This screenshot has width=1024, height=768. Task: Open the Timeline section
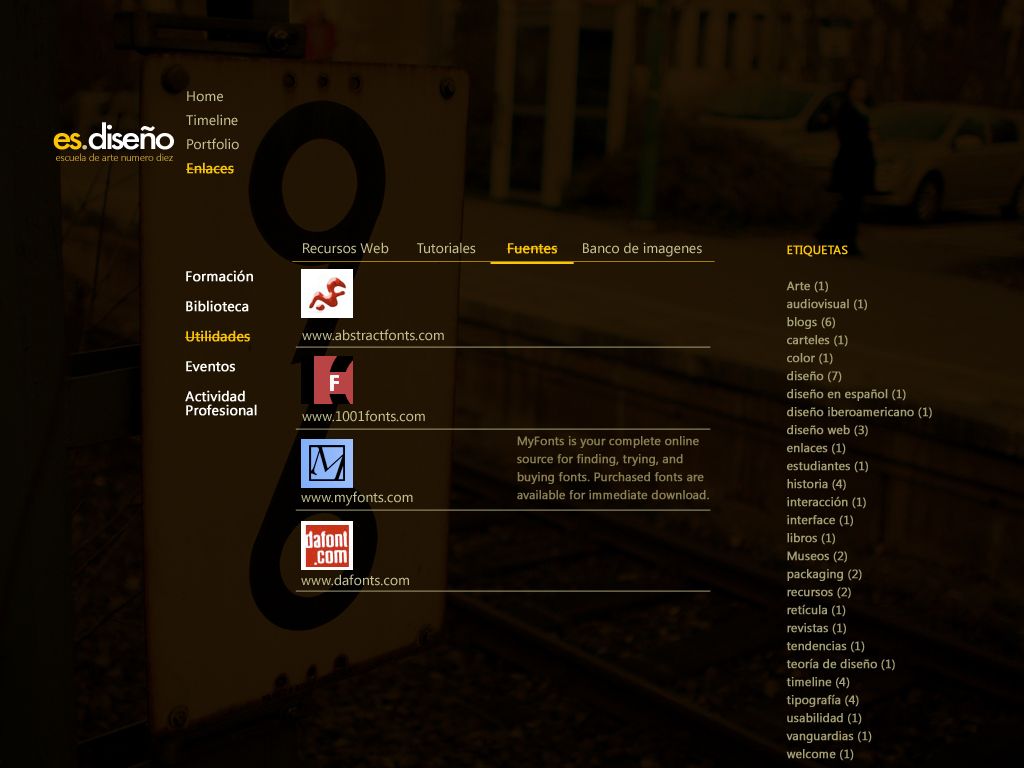[x=212, y=120]
